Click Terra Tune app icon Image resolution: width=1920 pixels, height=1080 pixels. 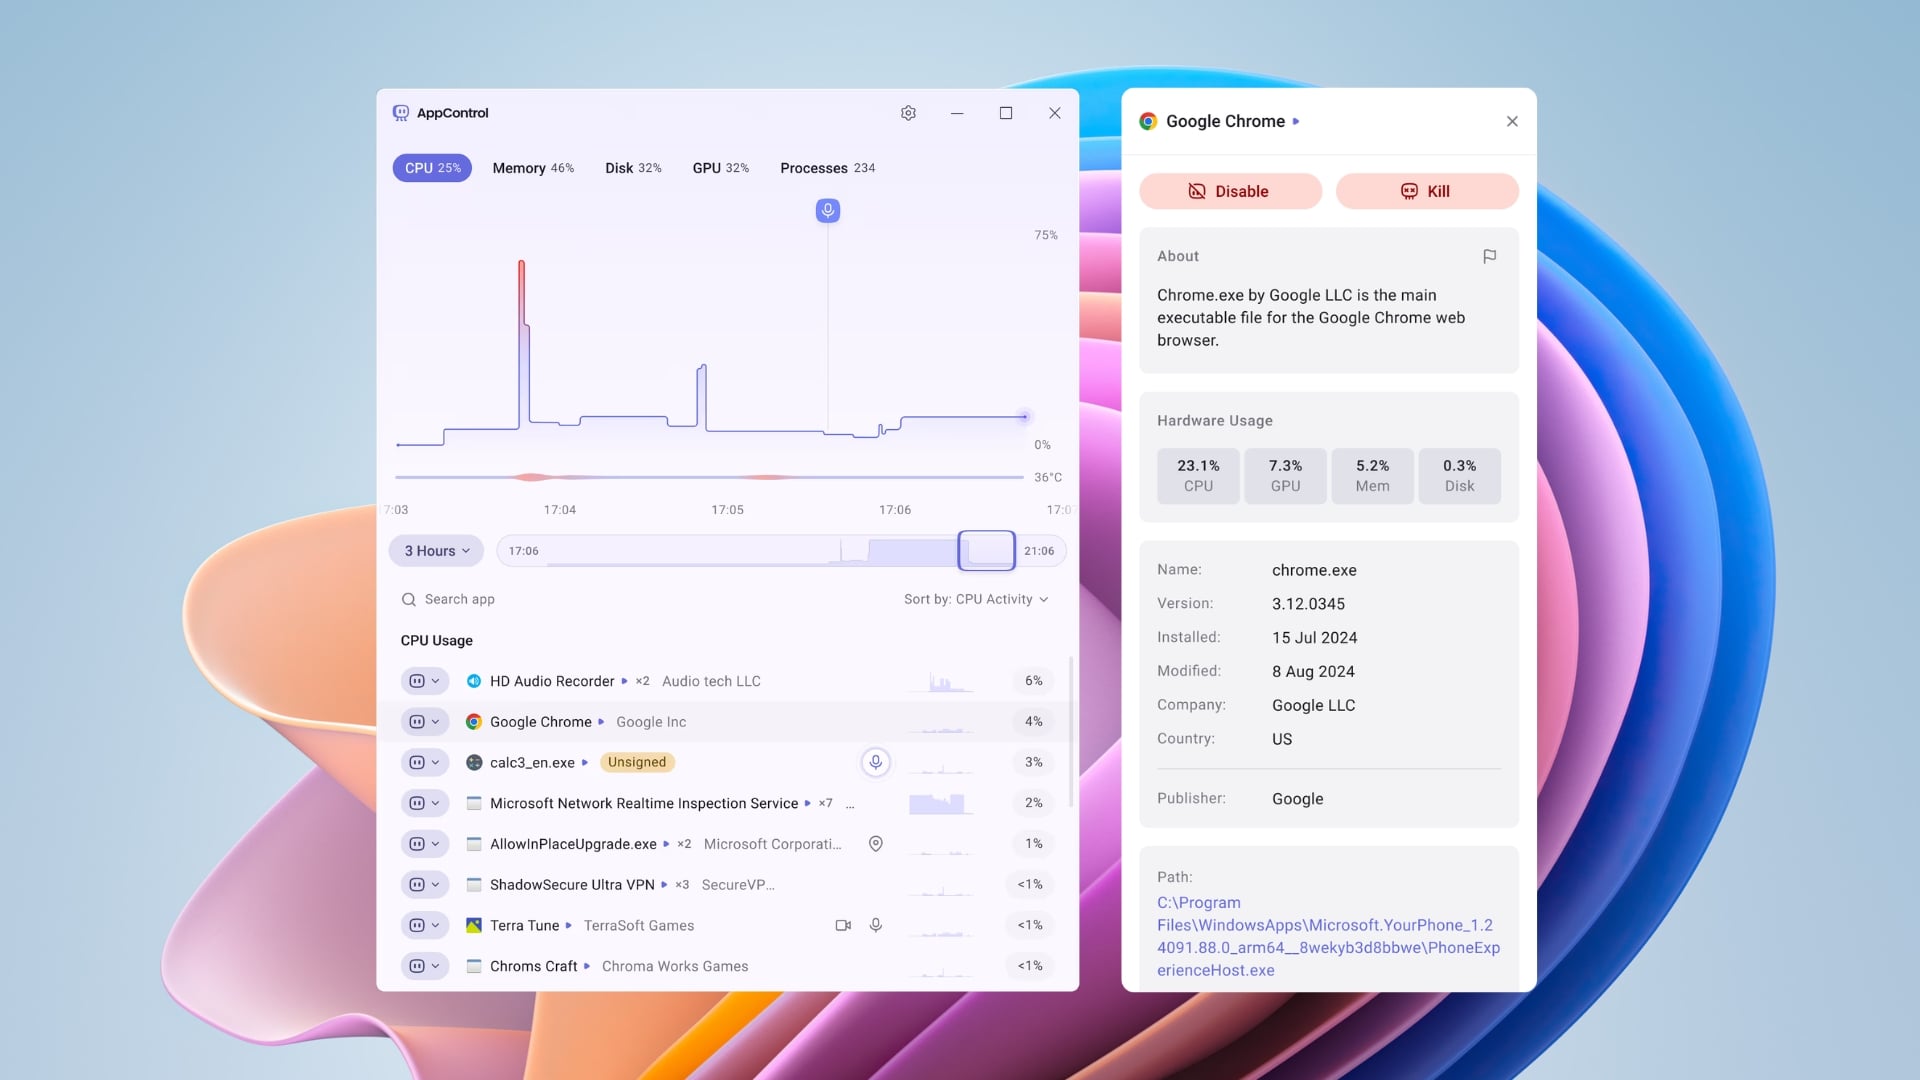click(474, 925)
